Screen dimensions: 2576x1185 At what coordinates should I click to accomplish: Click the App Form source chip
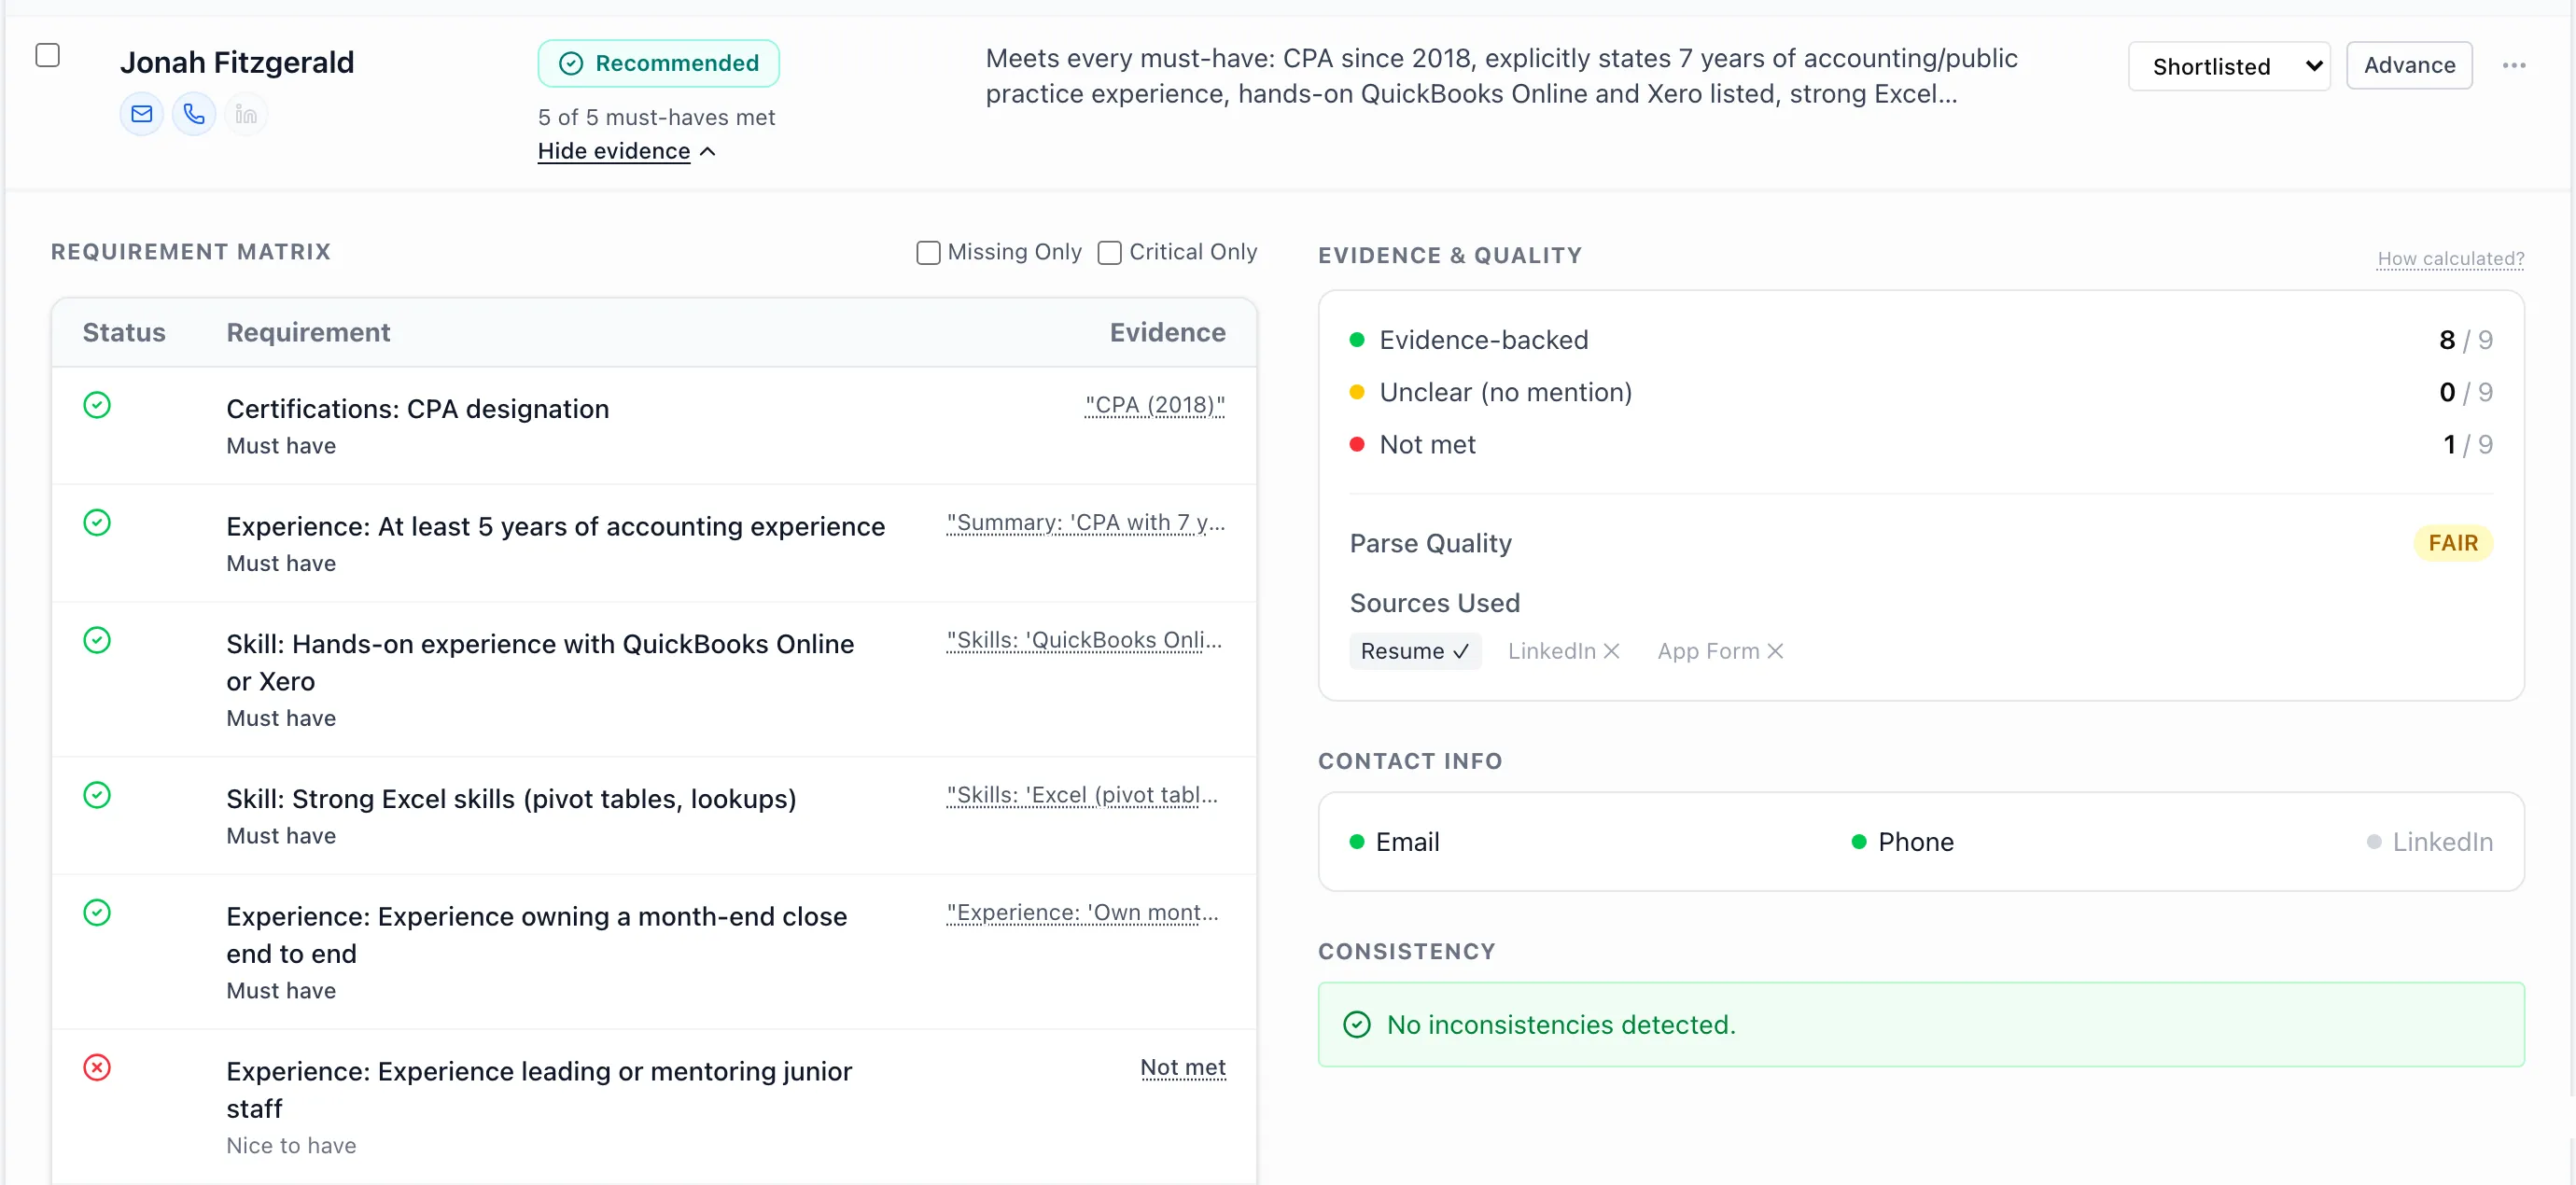coord(1720,651)
